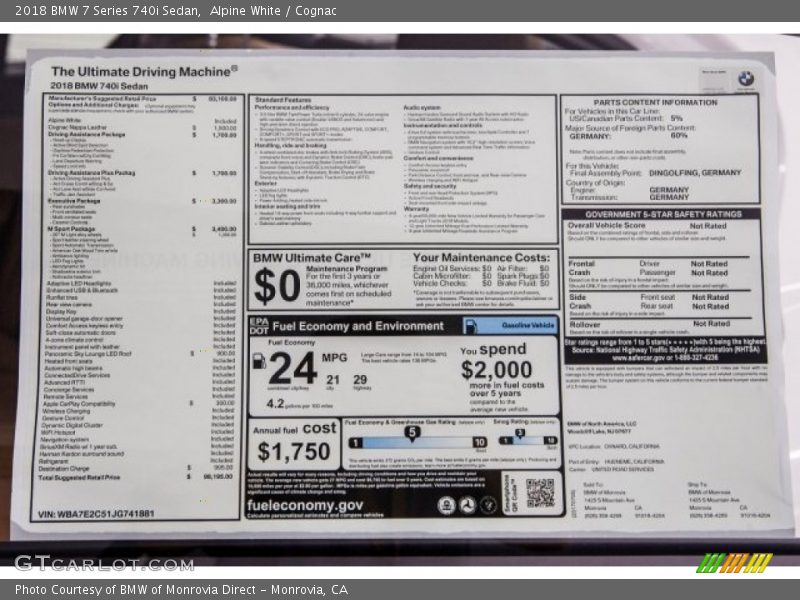Image resolution: width=800 pixels, height=600 pixels.
Task: Click the large '24' combined MPG figure
Action: click(293, 368)
